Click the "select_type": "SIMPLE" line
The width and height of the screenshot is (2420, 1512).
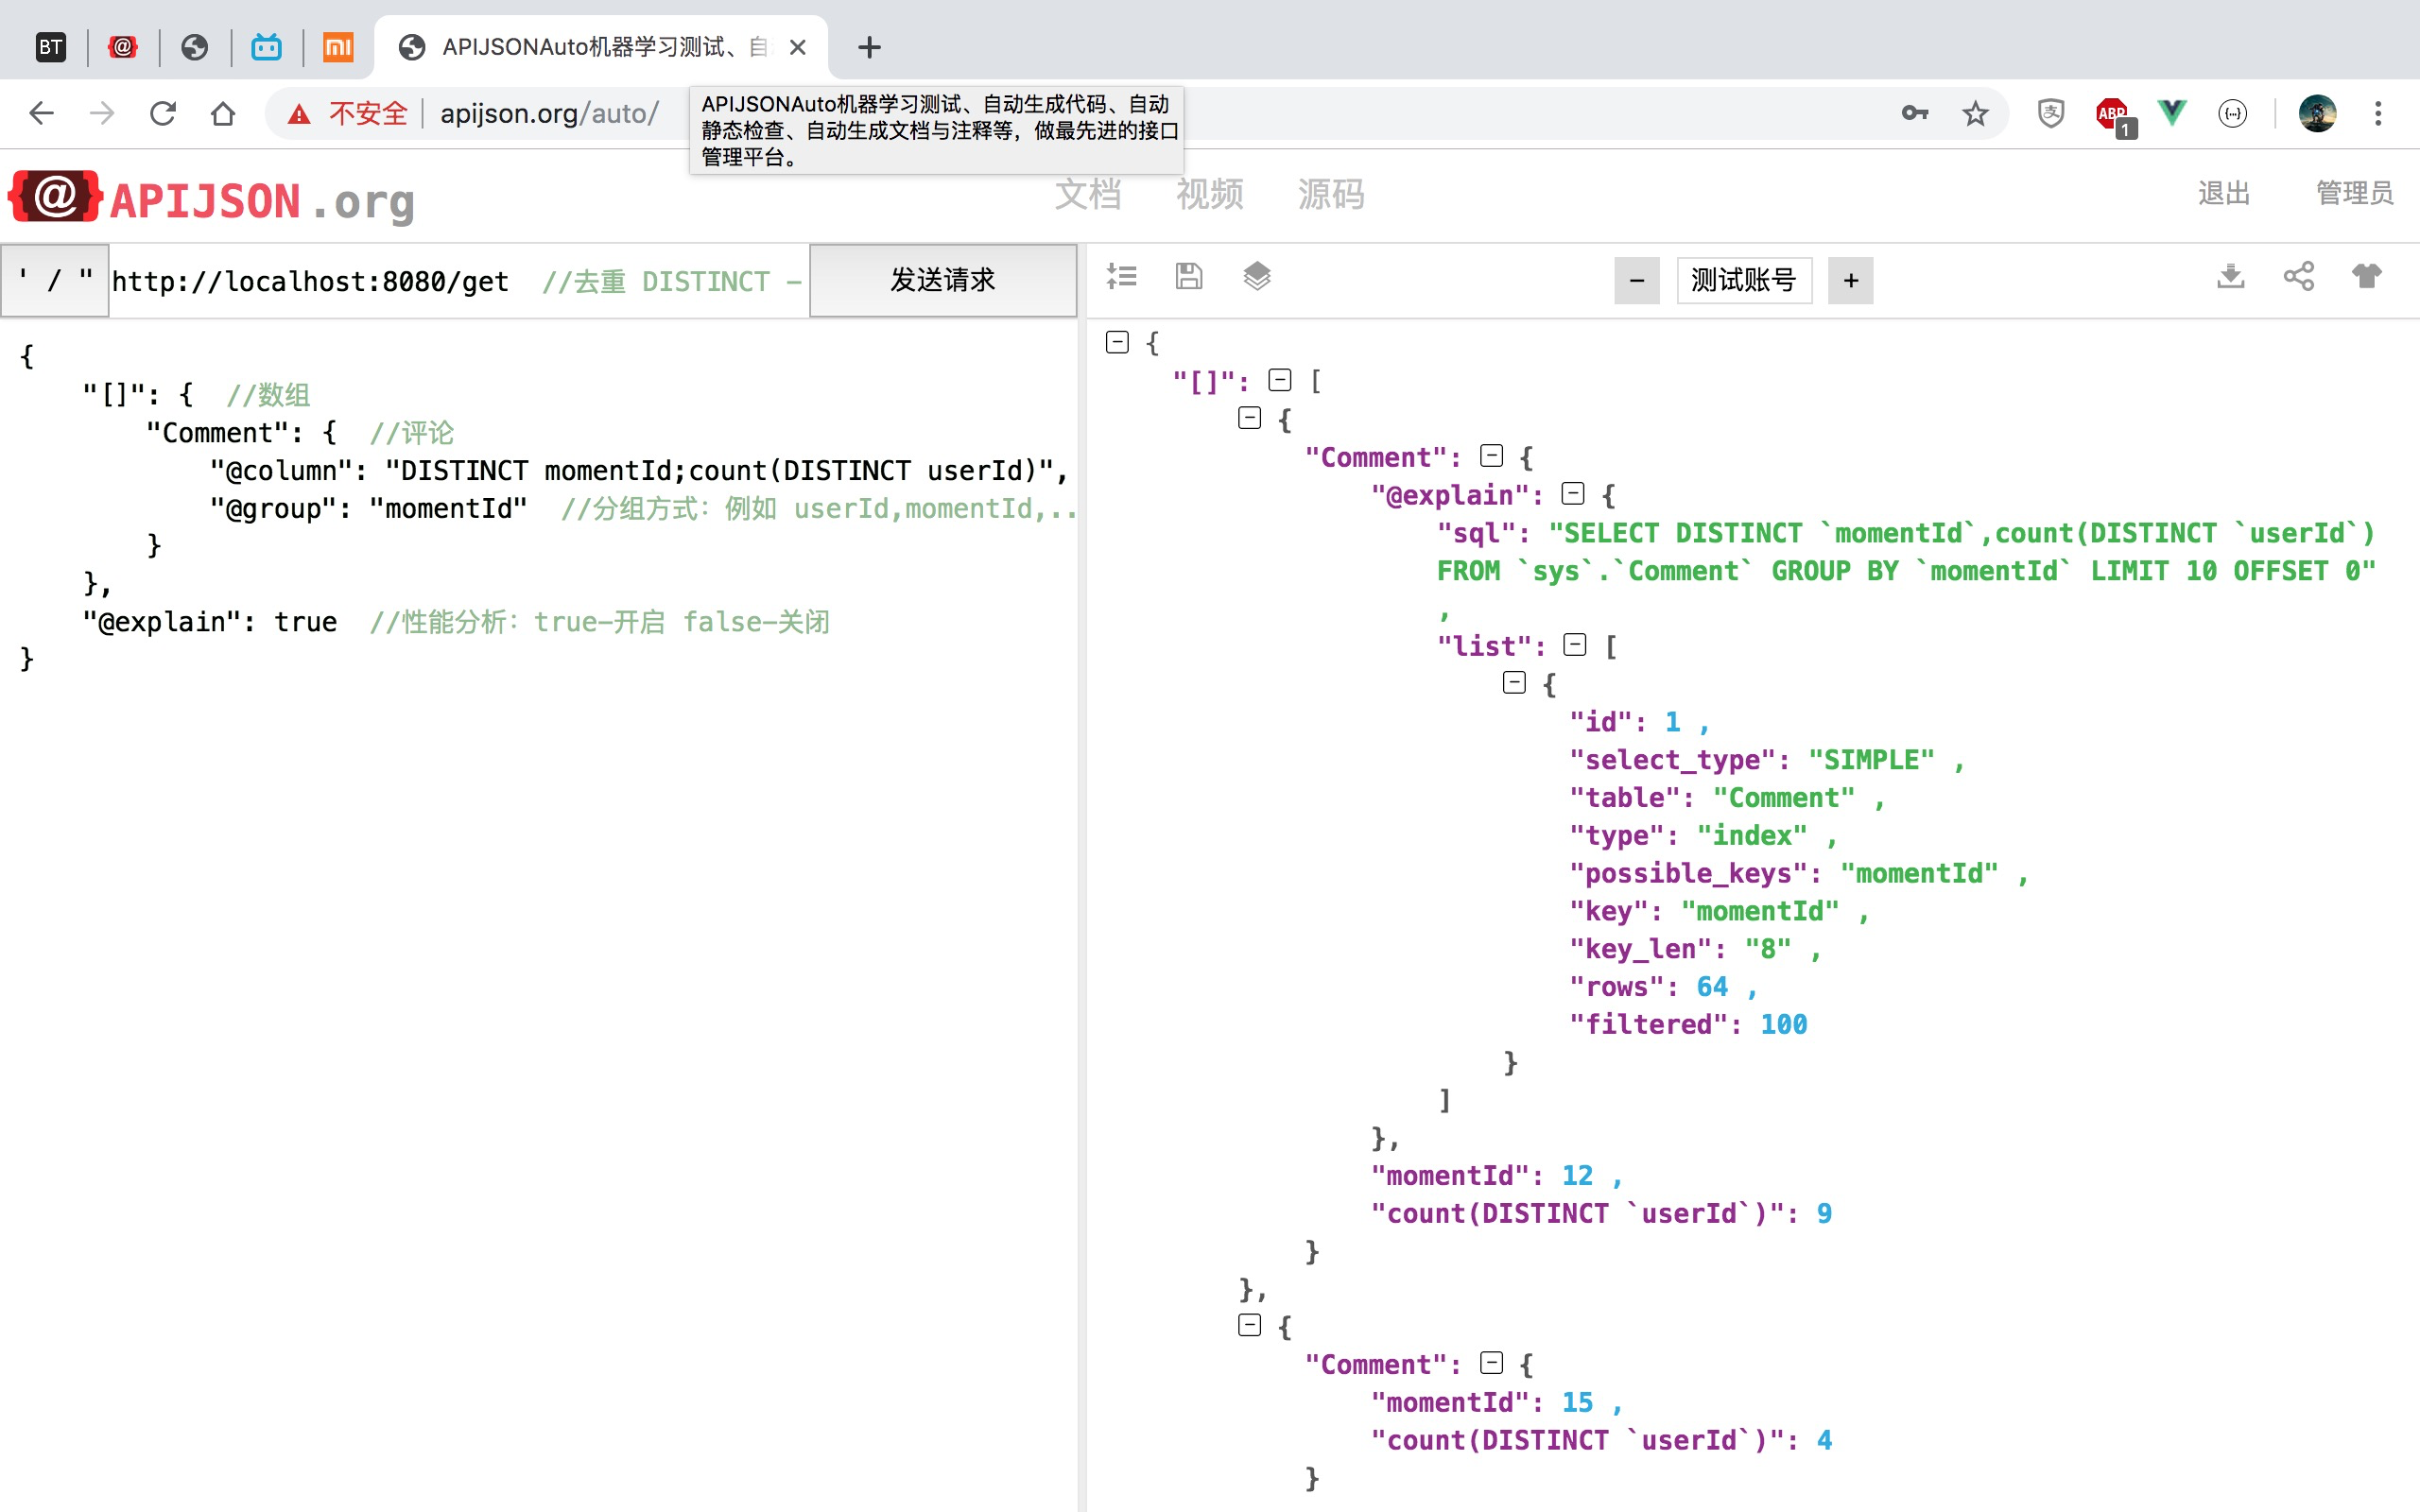[x=1766, y=760]
